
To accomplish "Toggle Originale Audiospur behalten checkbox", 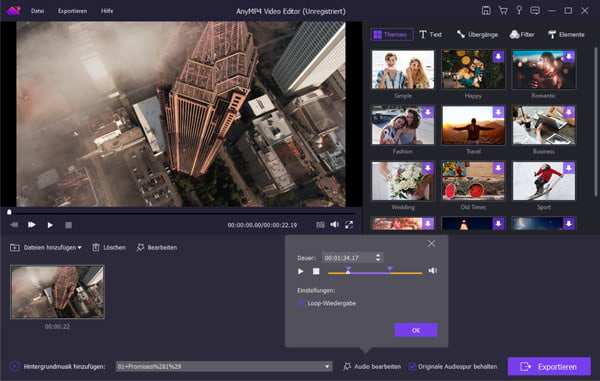I will [x=412, y=366].
